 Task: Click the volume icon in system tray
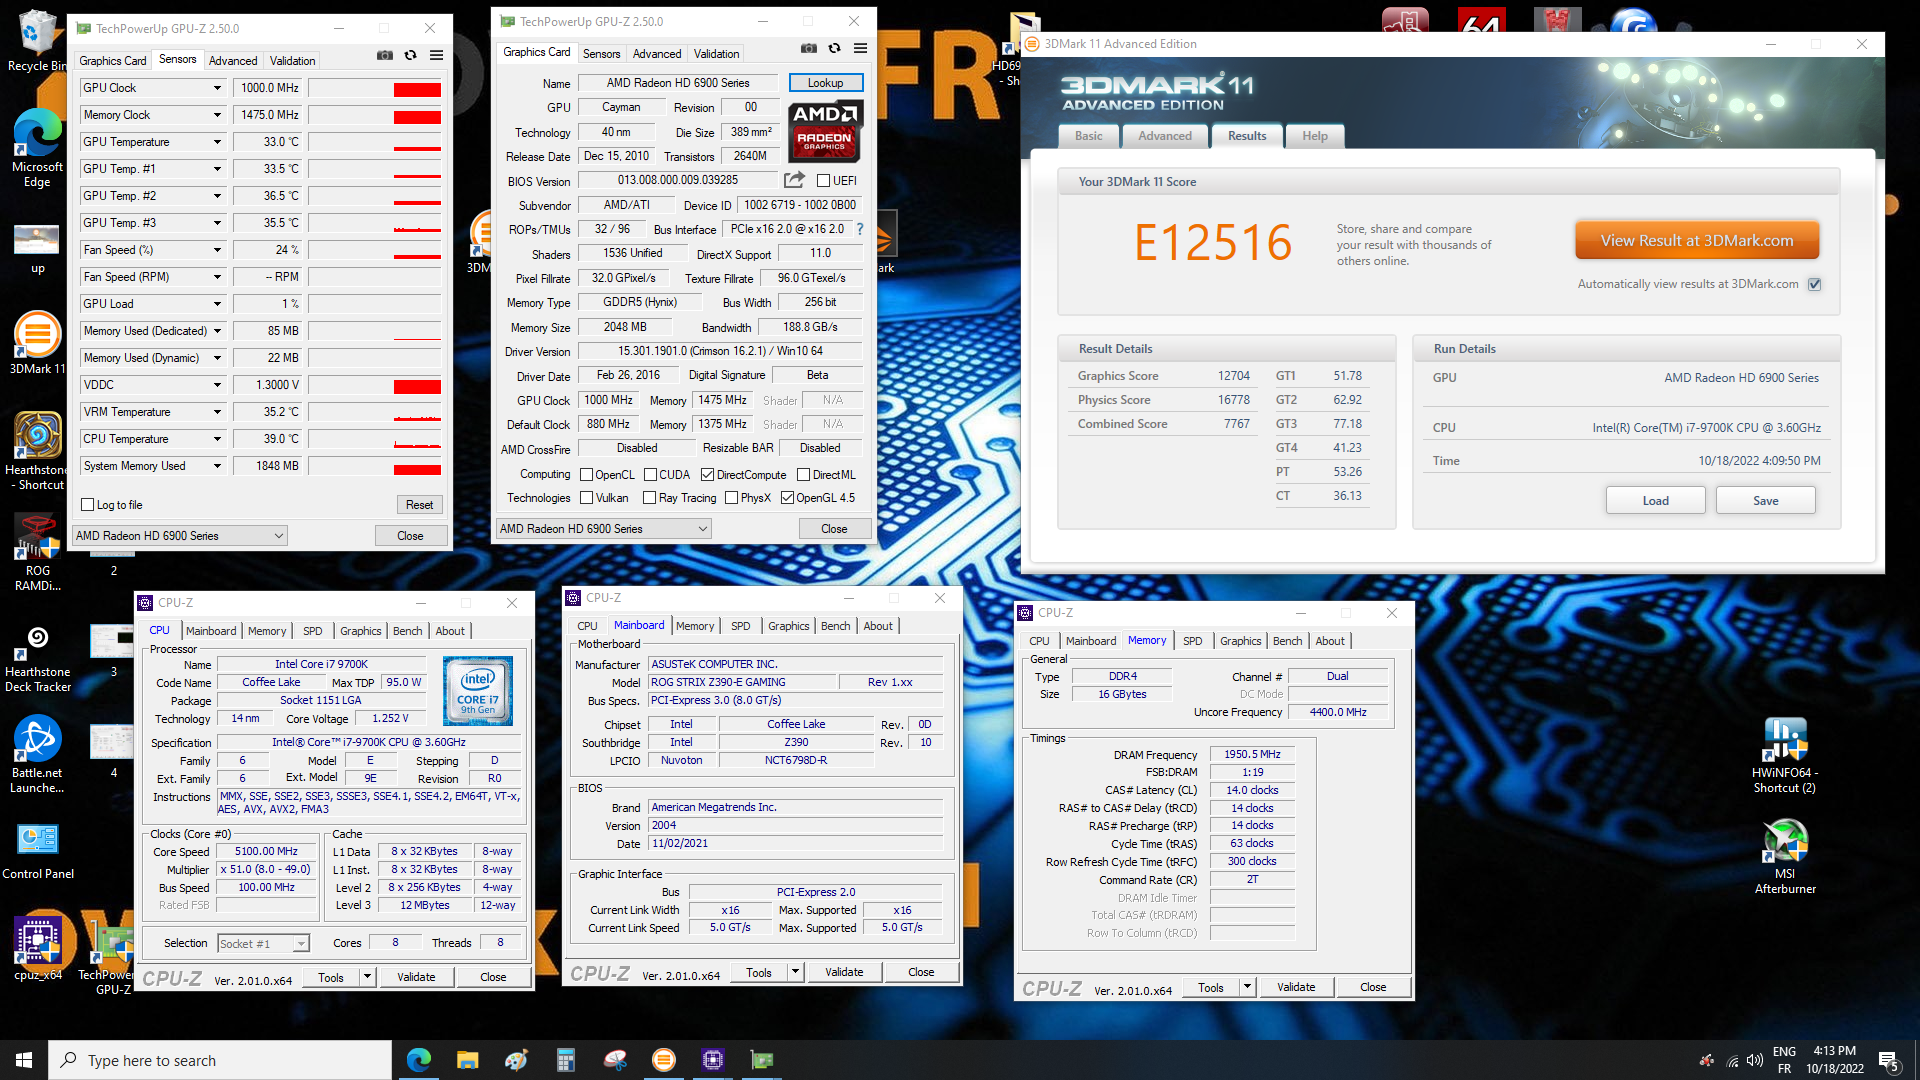coord(1755,1060)
